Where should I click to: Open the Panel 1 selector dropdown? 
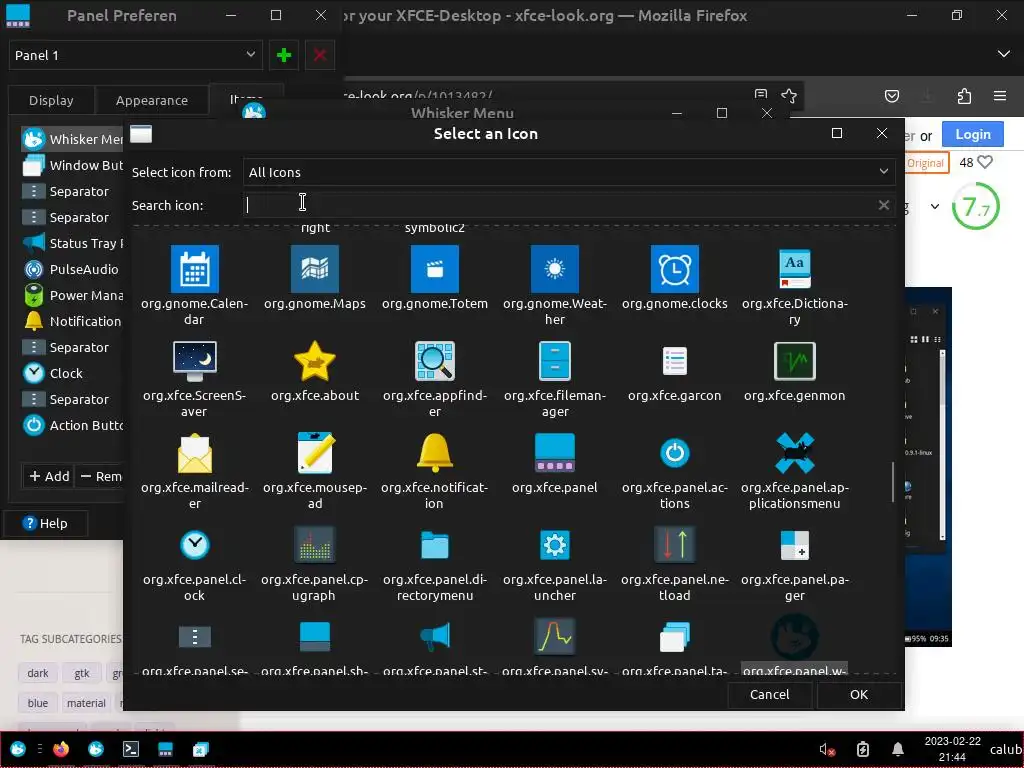click(136, 56)
